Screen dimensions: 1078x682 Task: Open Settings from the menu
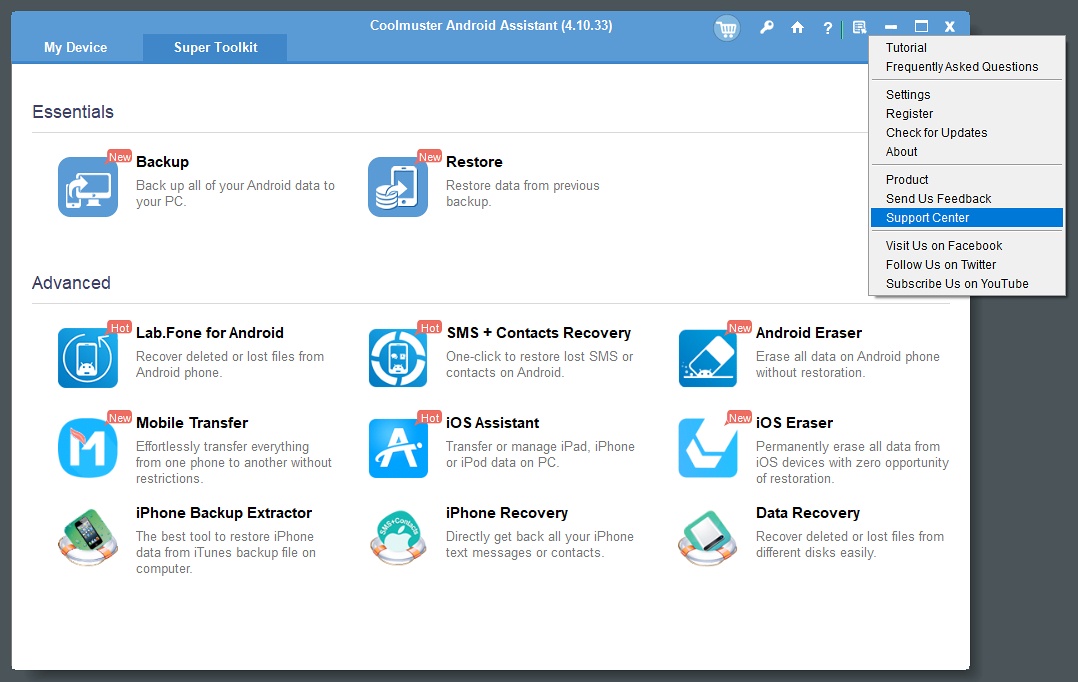967,95
